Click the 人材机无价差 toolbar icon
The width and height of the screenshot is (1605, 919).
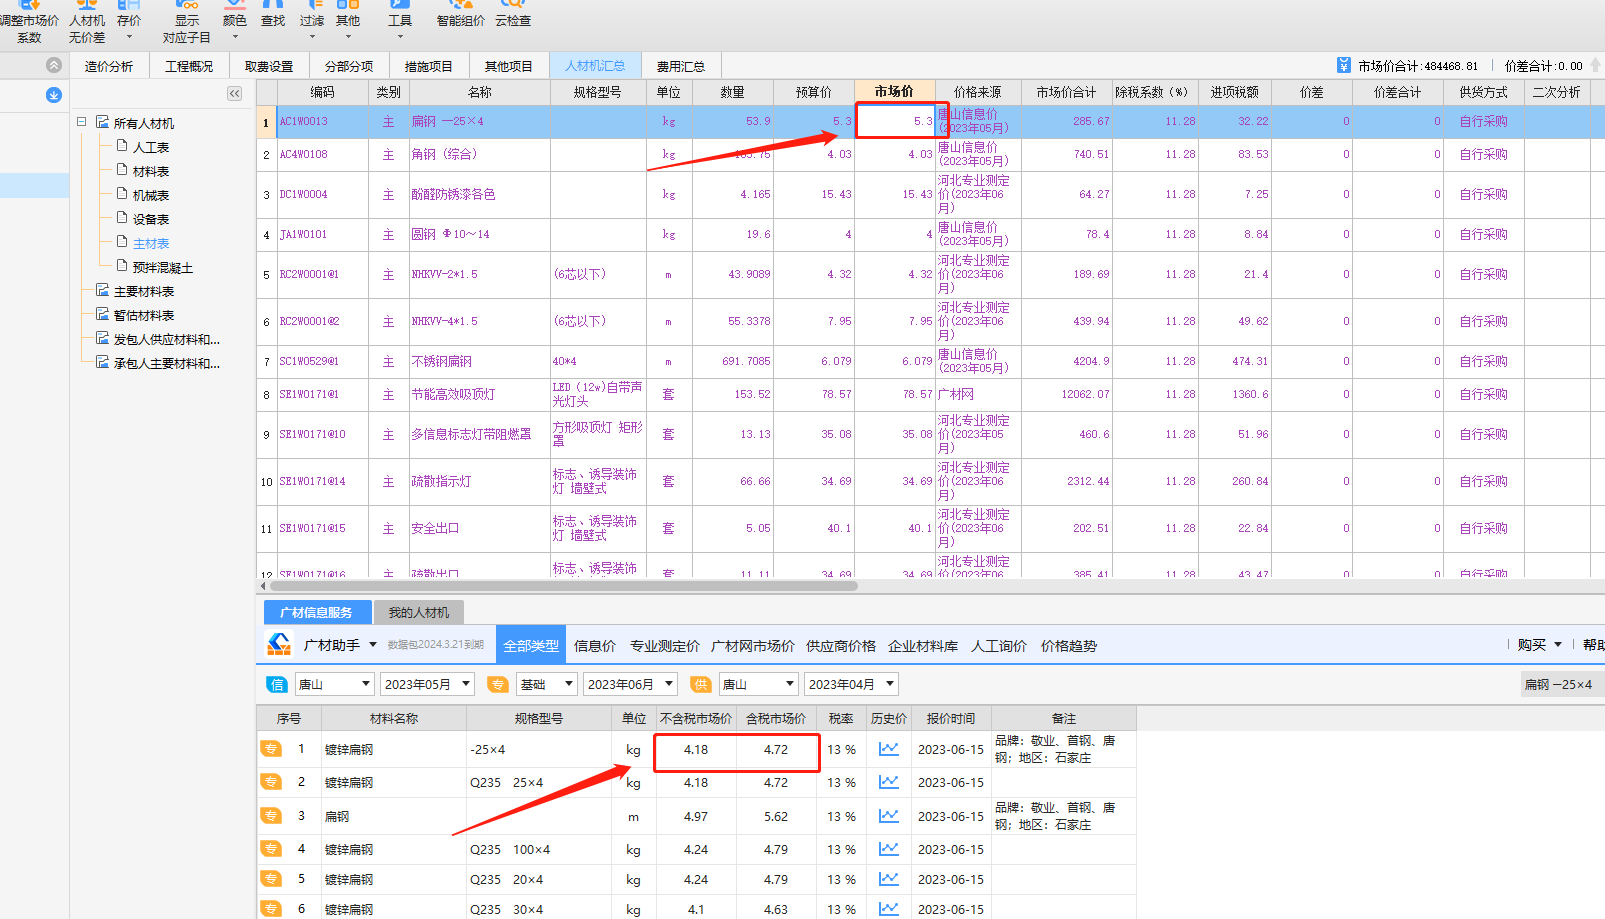coord(87,22)
